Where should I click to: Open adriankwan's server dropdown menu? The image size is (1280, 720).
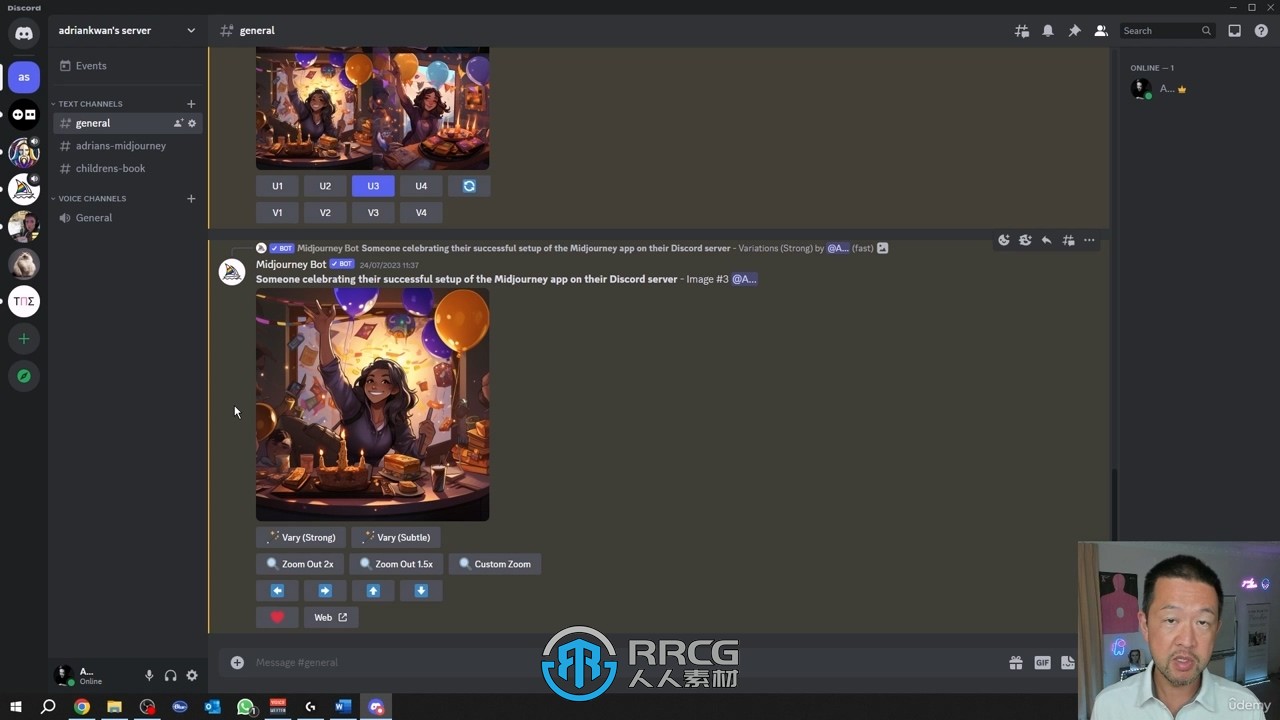point(127,31)
